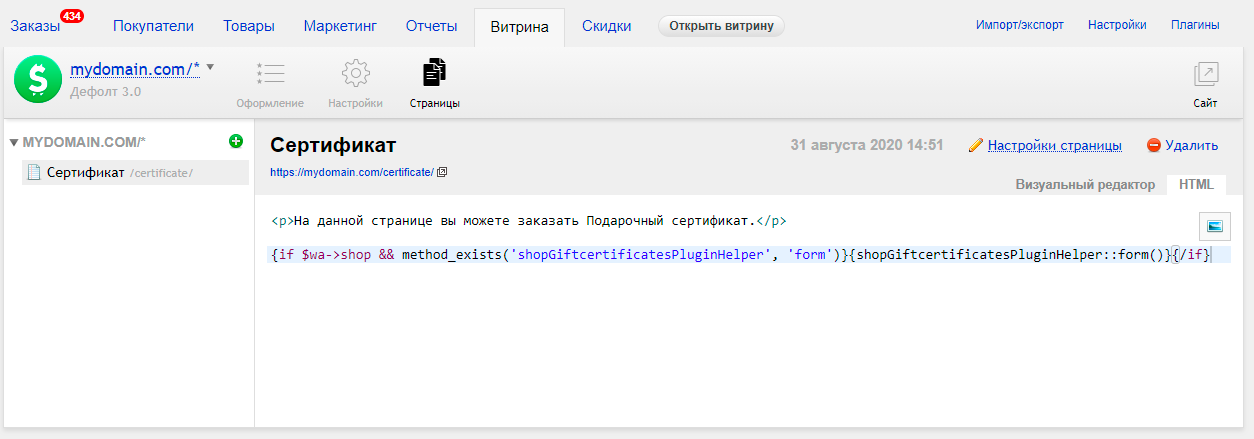1254x439 pixels.
Task: Click the green dollar shop logo
Action: point(38,79)
